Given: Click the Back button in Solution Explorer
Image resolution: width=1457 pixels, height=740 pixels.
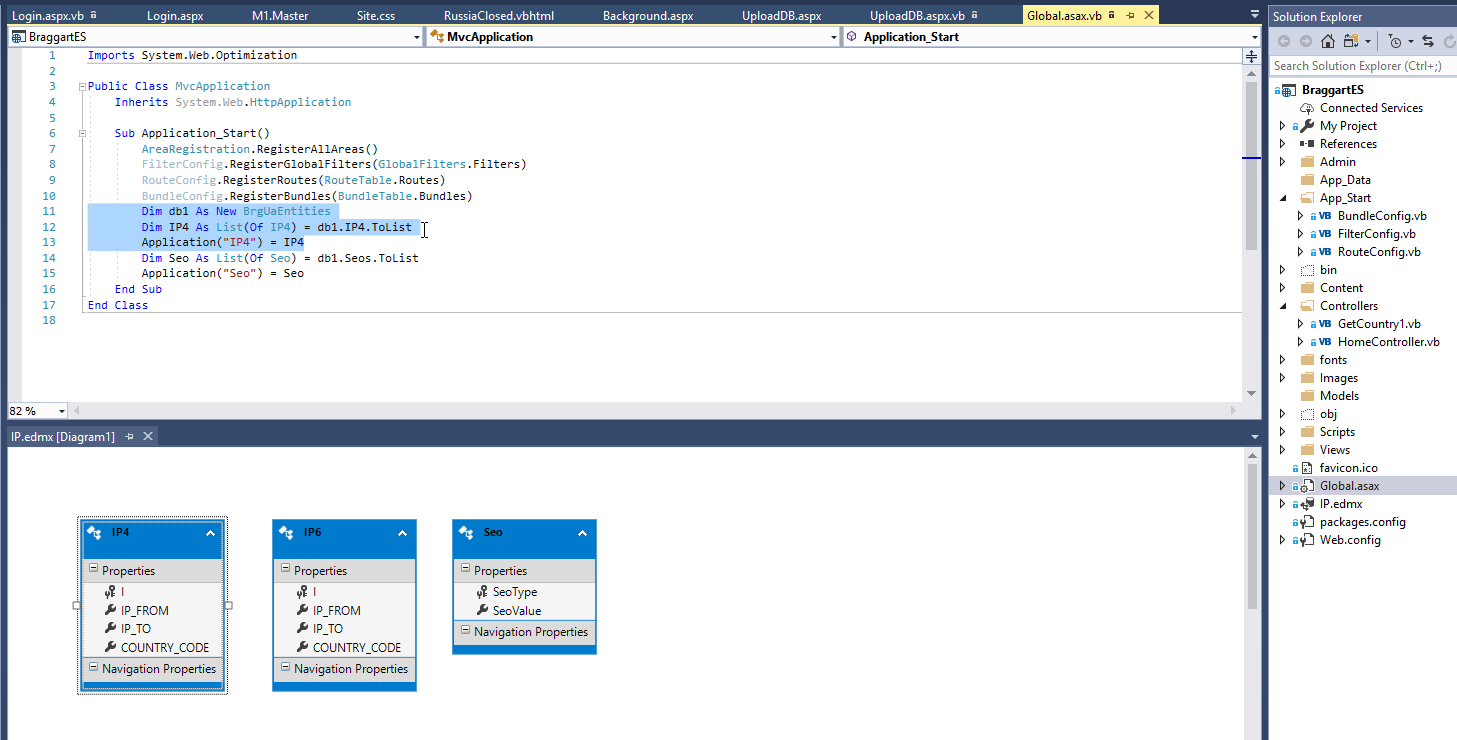Looking at the screenshot, I should coord(1284,41).
